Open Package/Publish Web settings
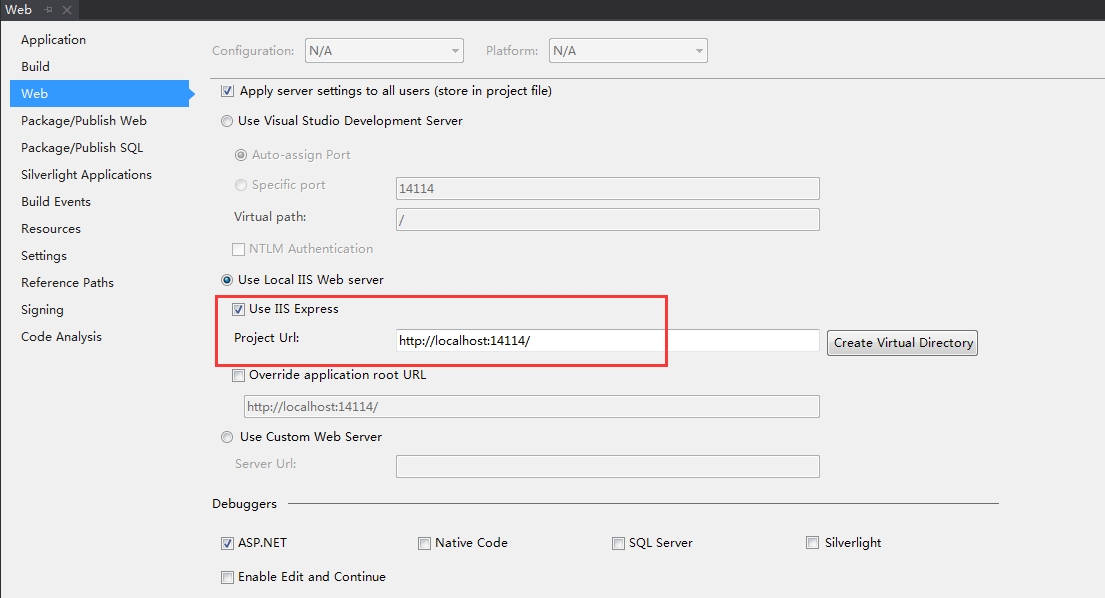 click(x=84, y=120)
